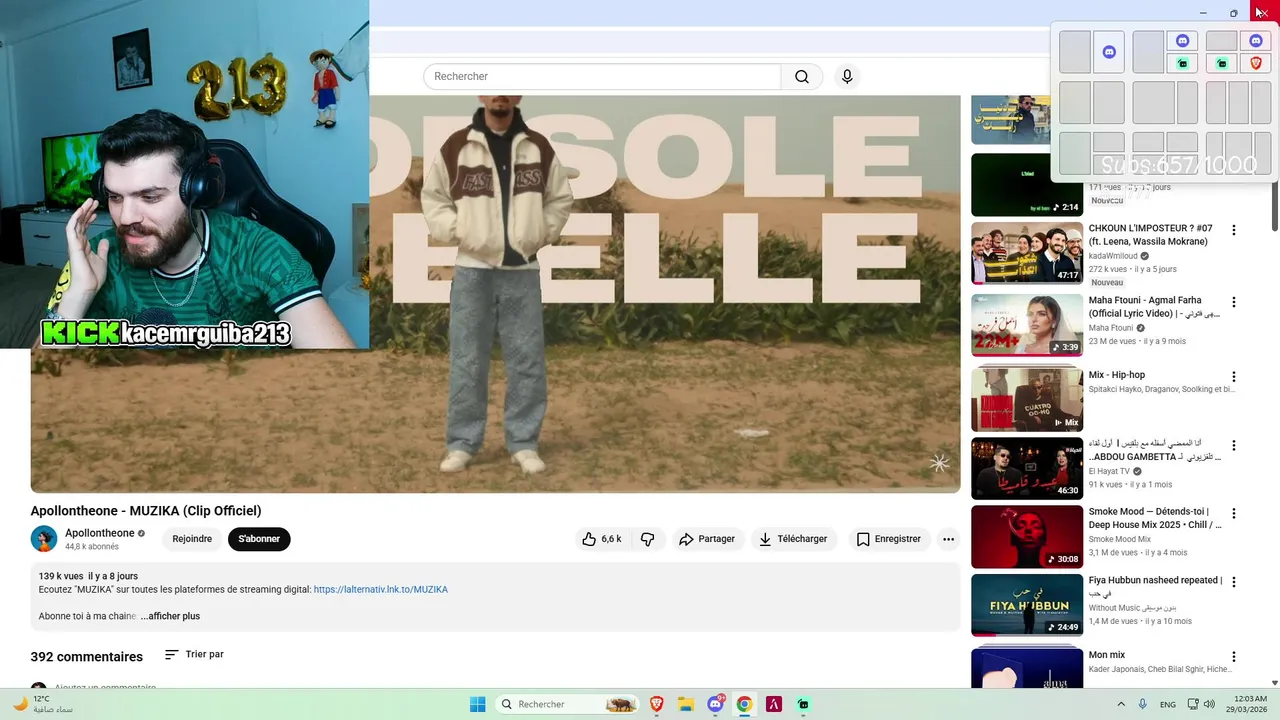Like the MUZIKA video
1280x720 pixels.
[601, 539]
